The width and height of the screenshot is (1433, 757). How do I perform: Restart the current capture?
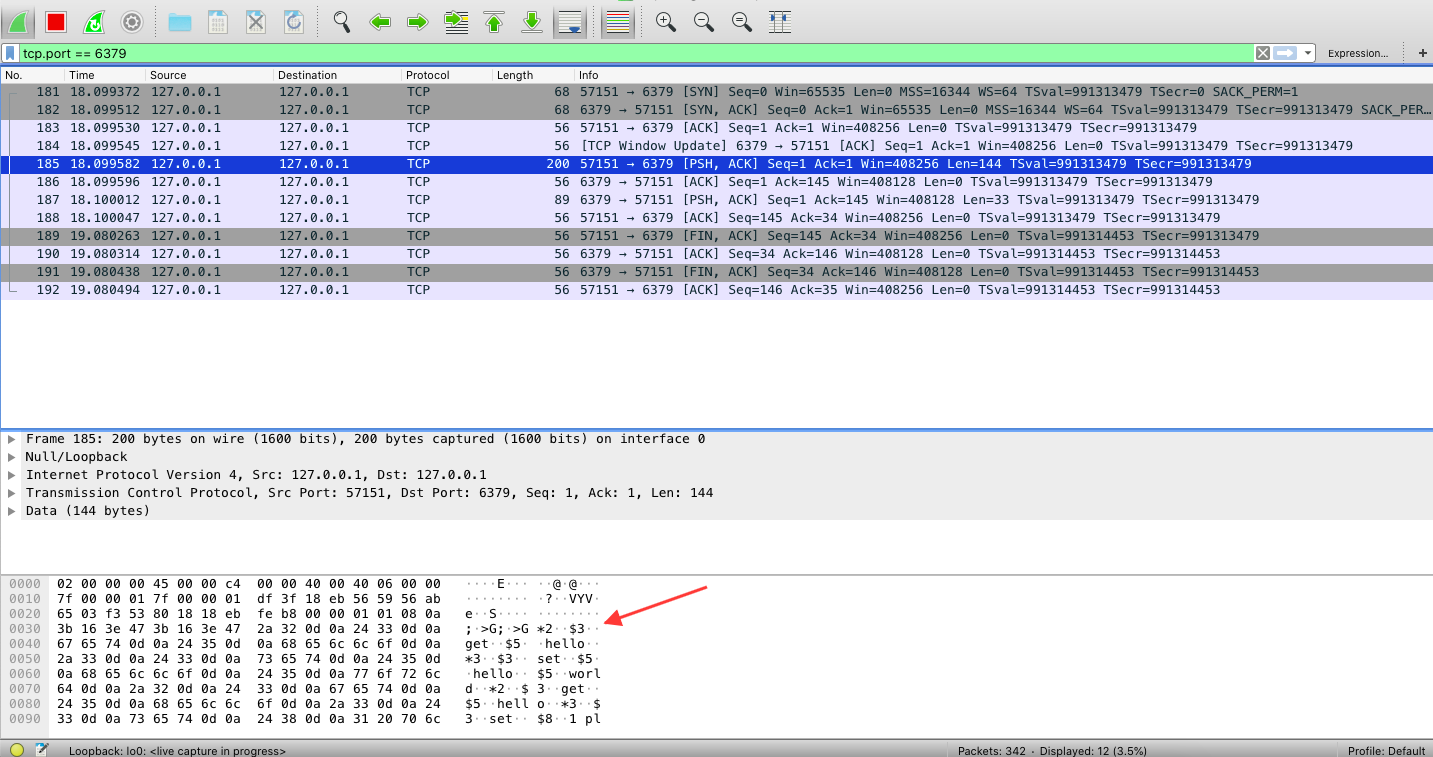pos(93,21)
